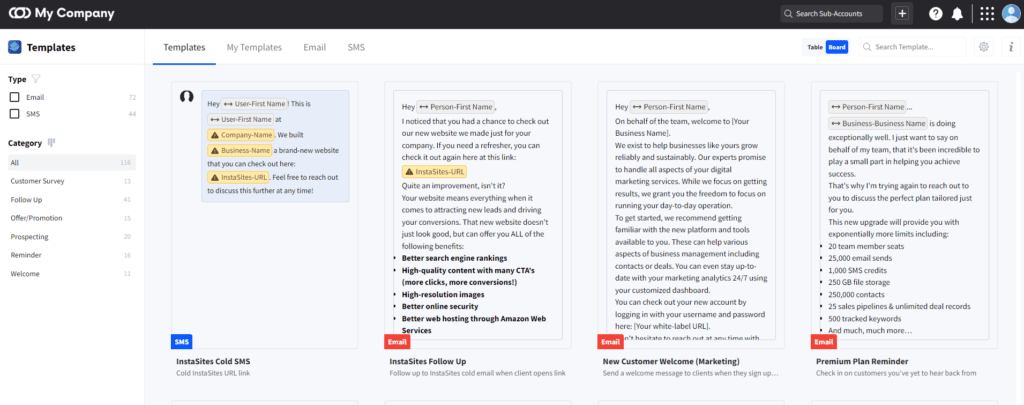
Task: Click New Customer Welcome (Marketing) title
Action: [x=671, y=361]
